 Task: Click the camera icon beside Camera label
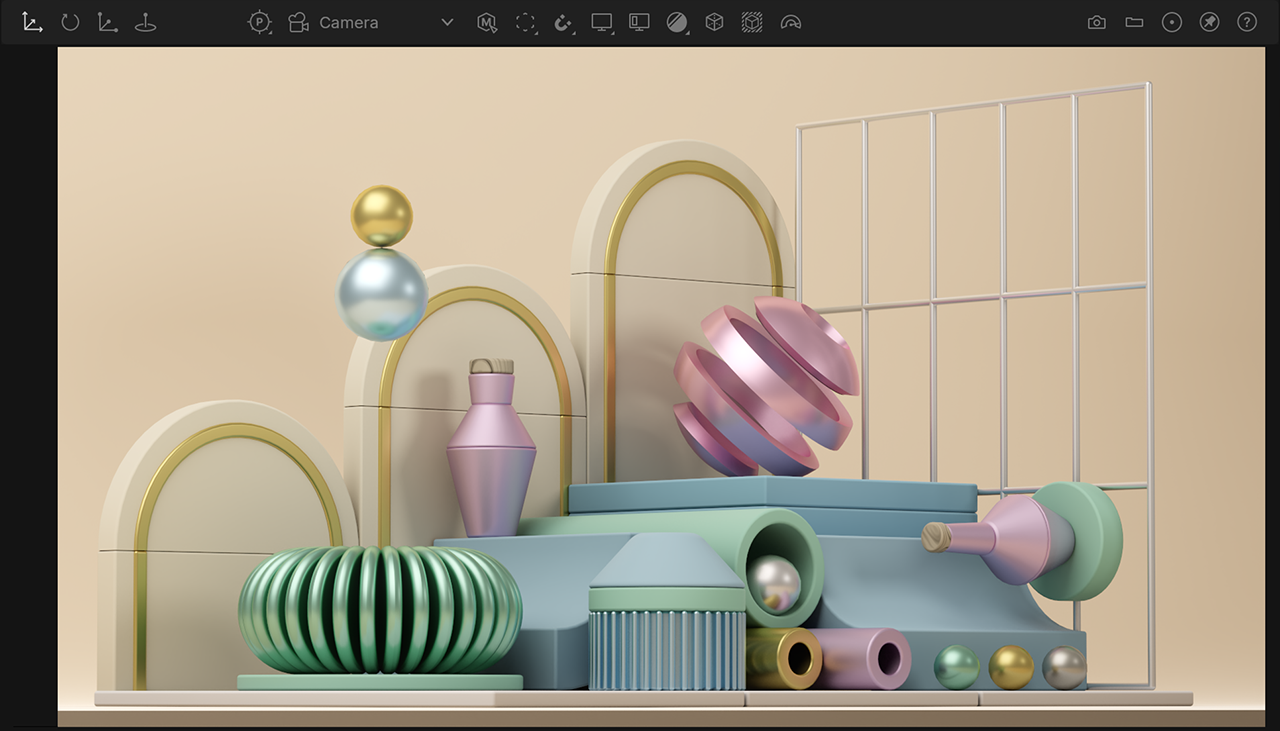[x=298, y=22]
